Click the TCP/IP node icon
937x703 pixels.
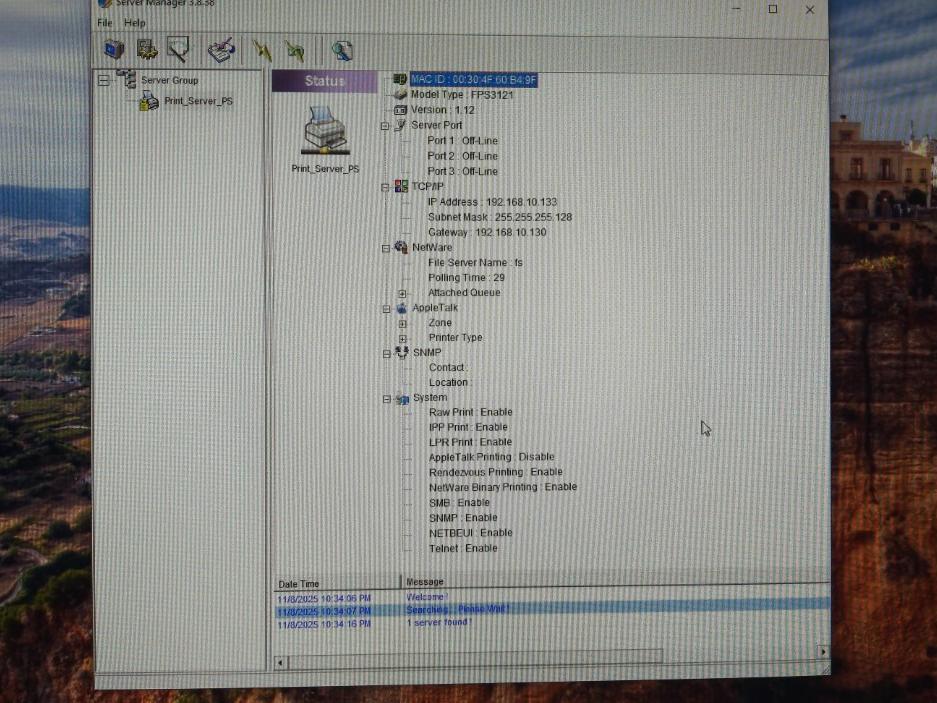click(x=401, y=187)
